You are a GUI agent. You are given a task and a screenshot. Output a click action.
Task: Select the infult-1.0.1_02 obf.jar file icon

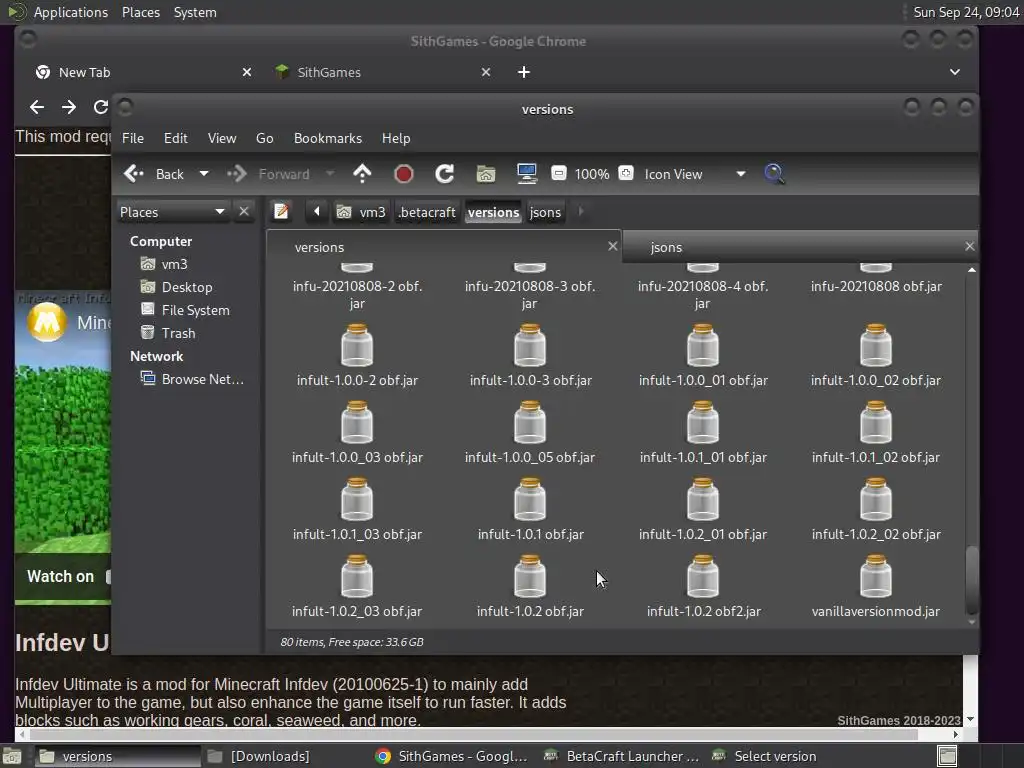876,422
